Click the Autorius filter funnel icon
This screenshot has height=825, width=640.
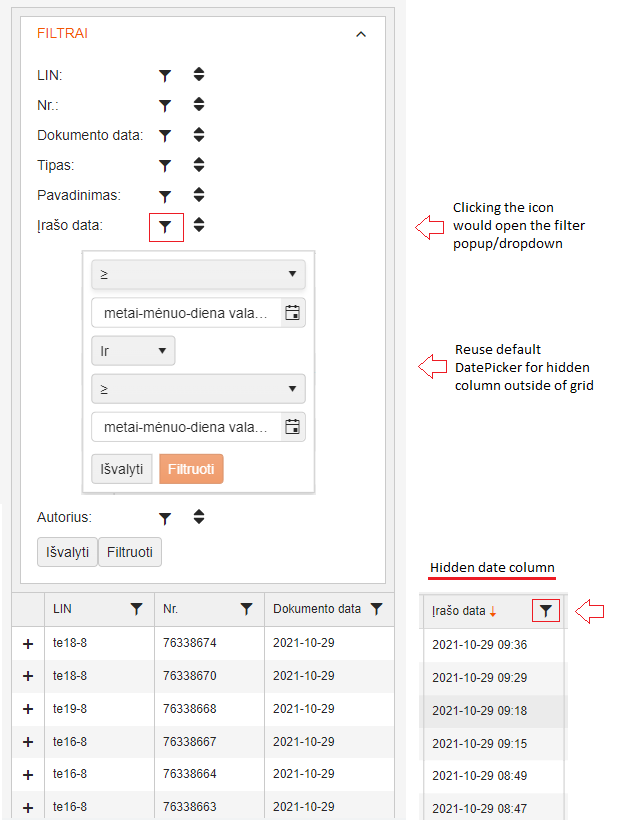[x=166, y=517]
